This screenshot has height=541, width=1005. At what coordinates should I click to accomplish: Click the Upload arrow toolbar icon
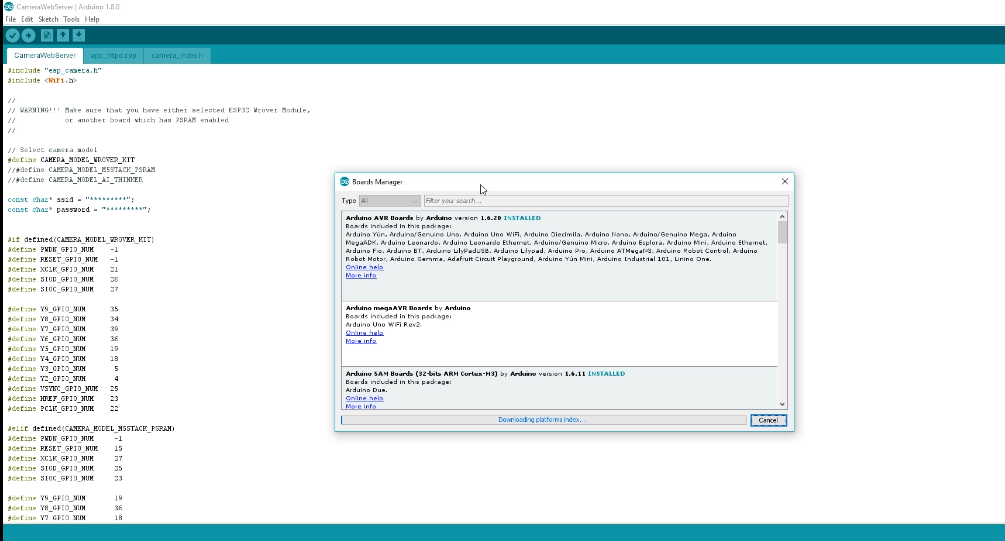[x=29, y=35]
